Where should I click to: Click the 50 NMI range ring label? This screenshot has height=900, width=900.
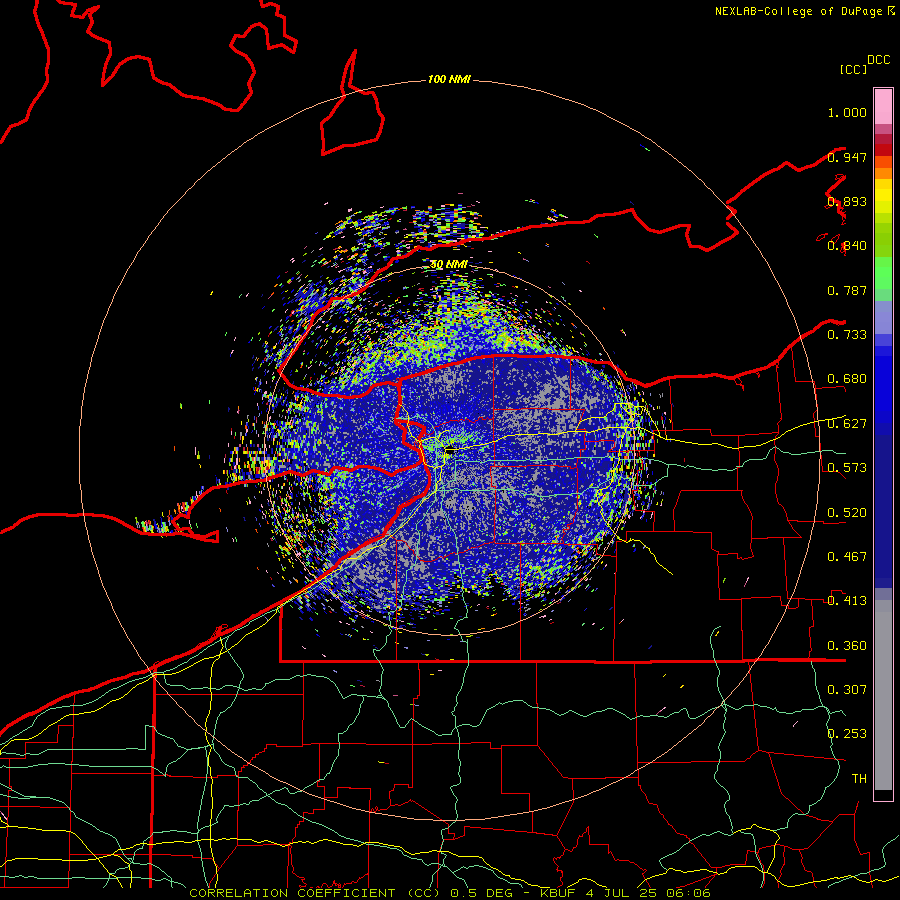point(449,265)
